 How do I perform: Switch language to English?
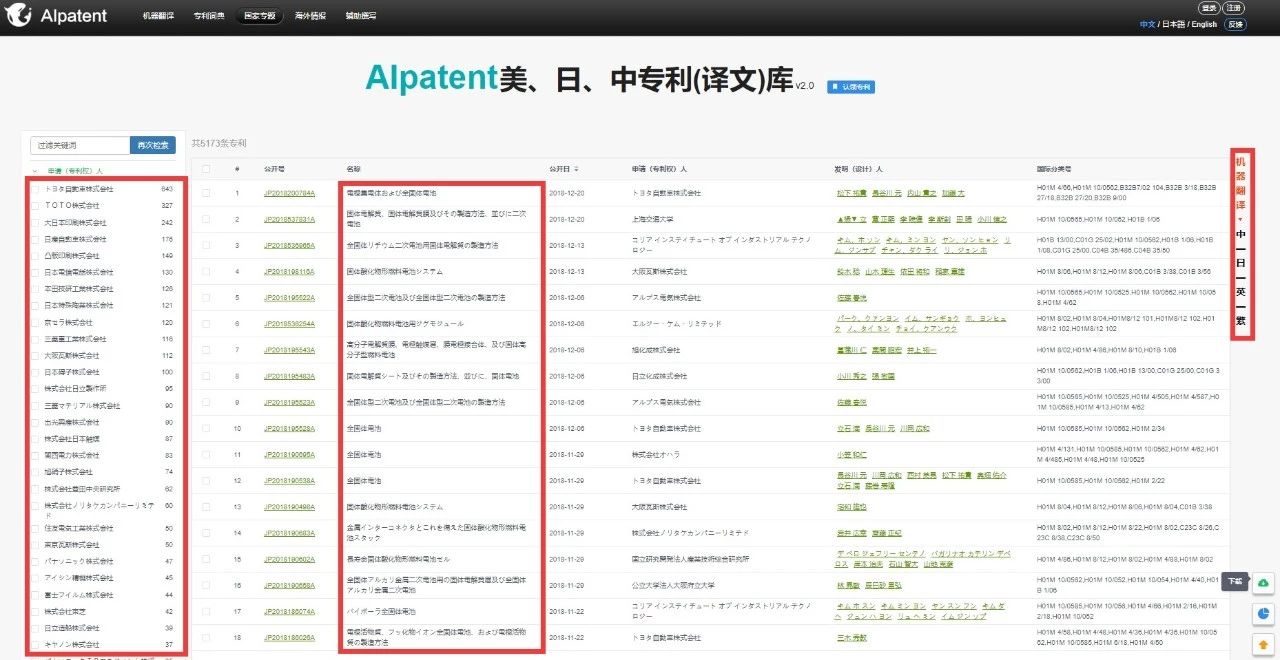tap(1204, 24)
